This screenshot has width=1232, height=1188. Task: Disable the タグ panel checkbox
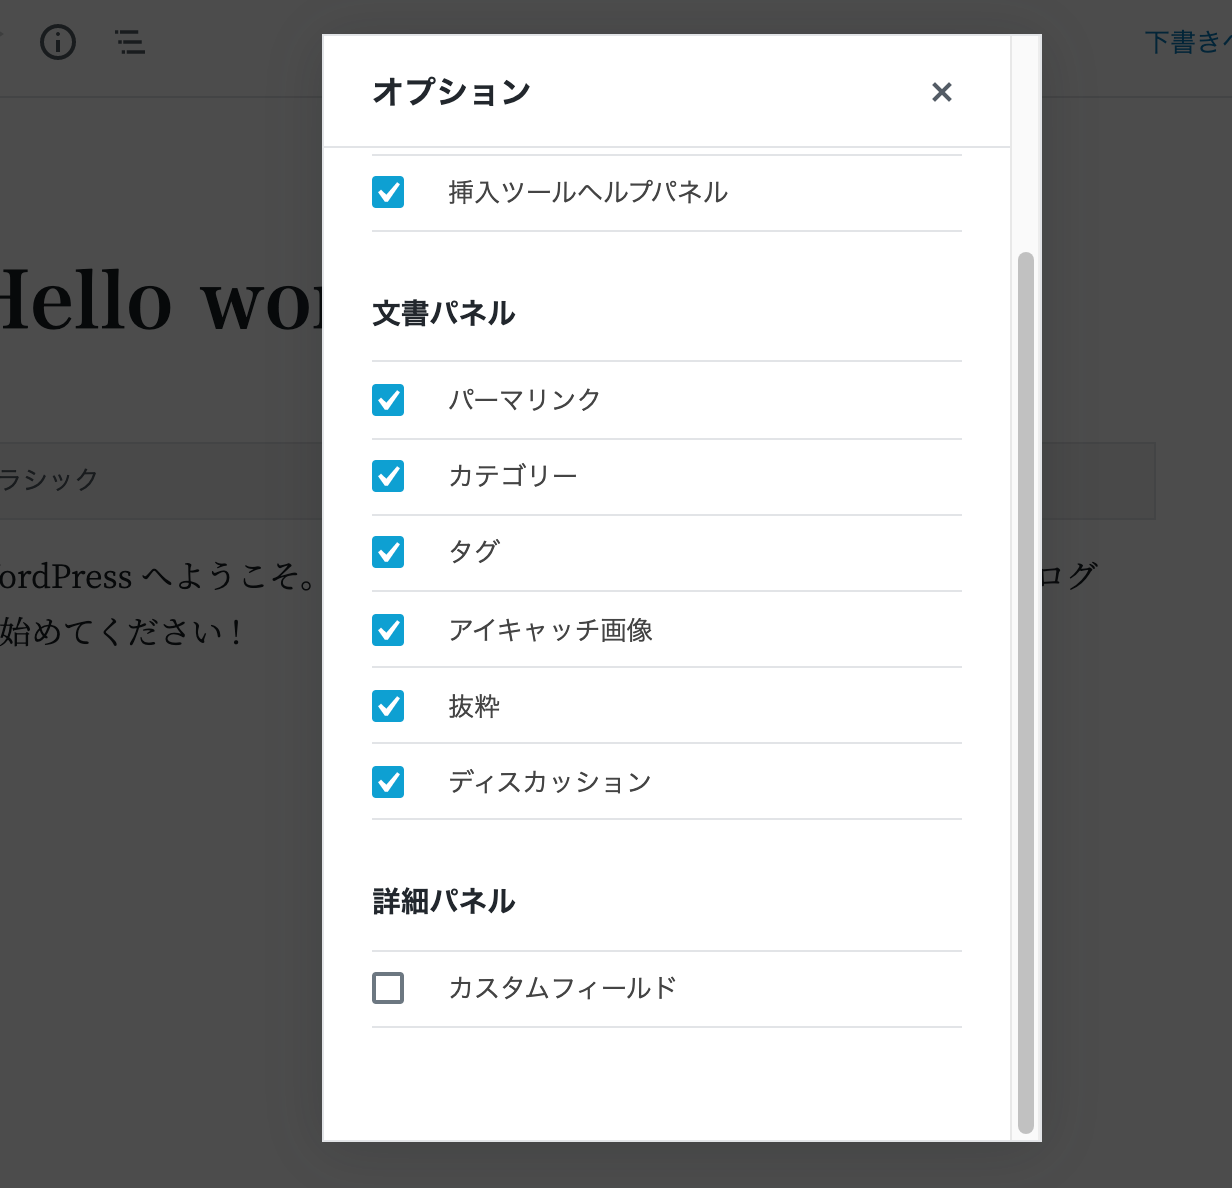pyautogui.click(x=388, y=552)
